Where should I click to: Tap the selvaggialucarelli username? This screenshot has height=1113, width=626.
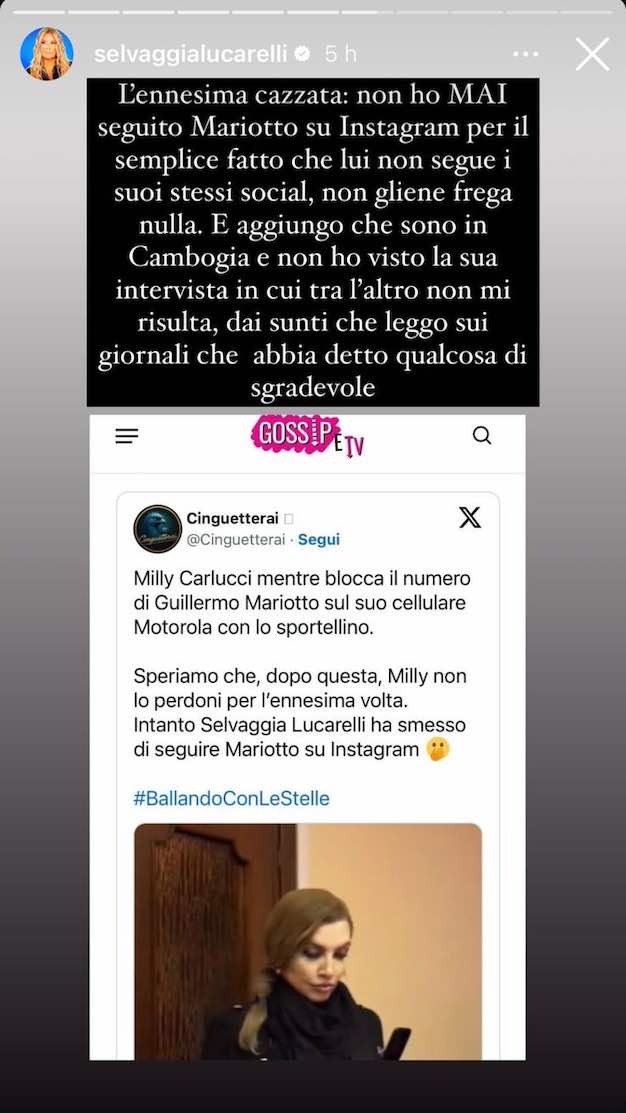click(190, 54)
